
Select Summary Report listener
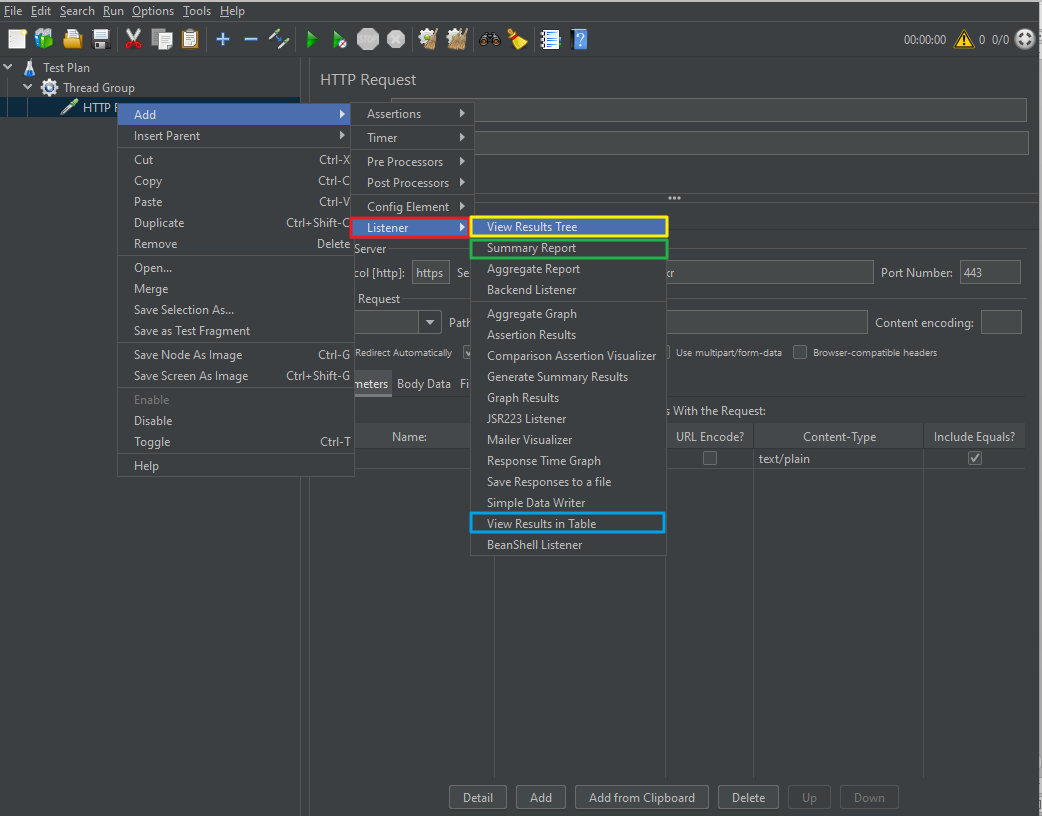568,248
